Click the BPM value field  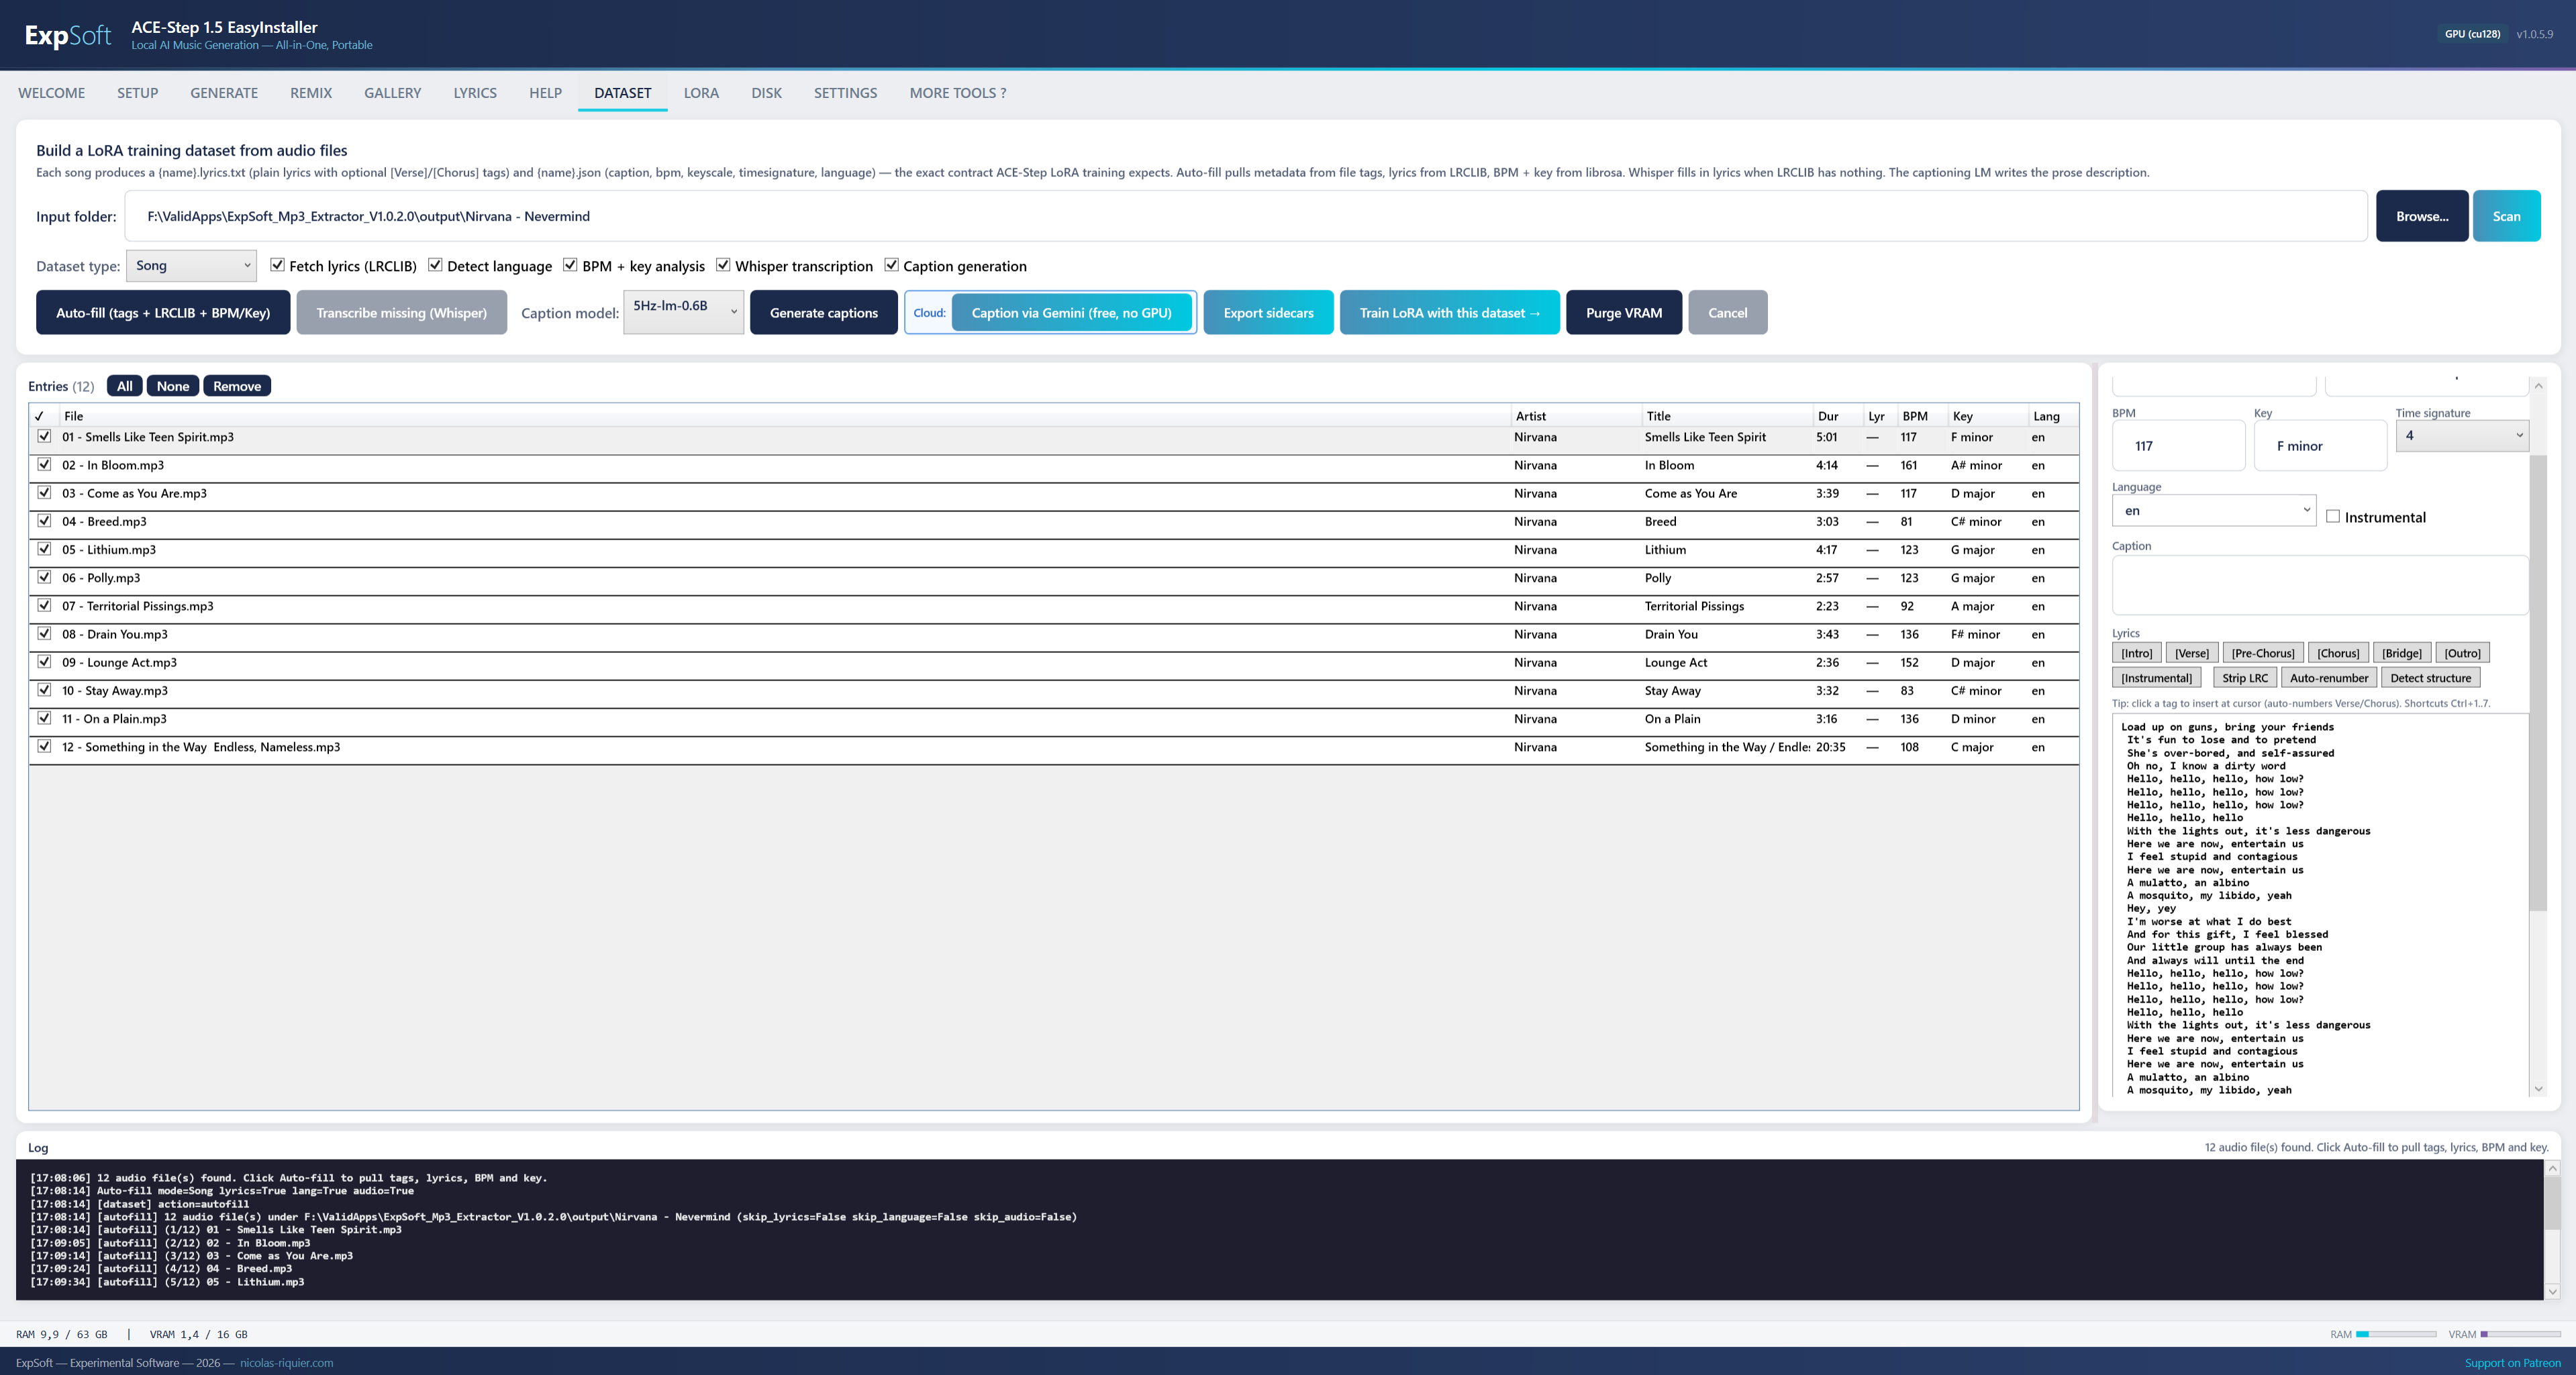[x=2178, y=446]
